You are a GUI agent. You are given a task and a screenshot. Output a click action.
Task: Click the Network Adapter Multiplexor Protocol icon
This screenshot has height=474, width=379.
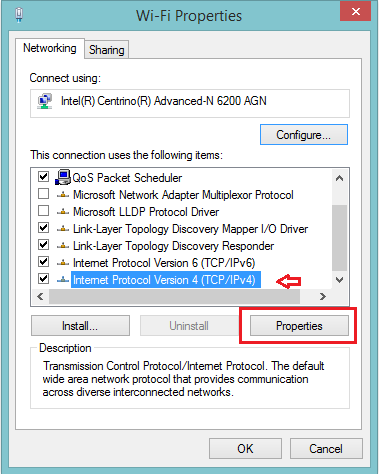coord(63,195)
